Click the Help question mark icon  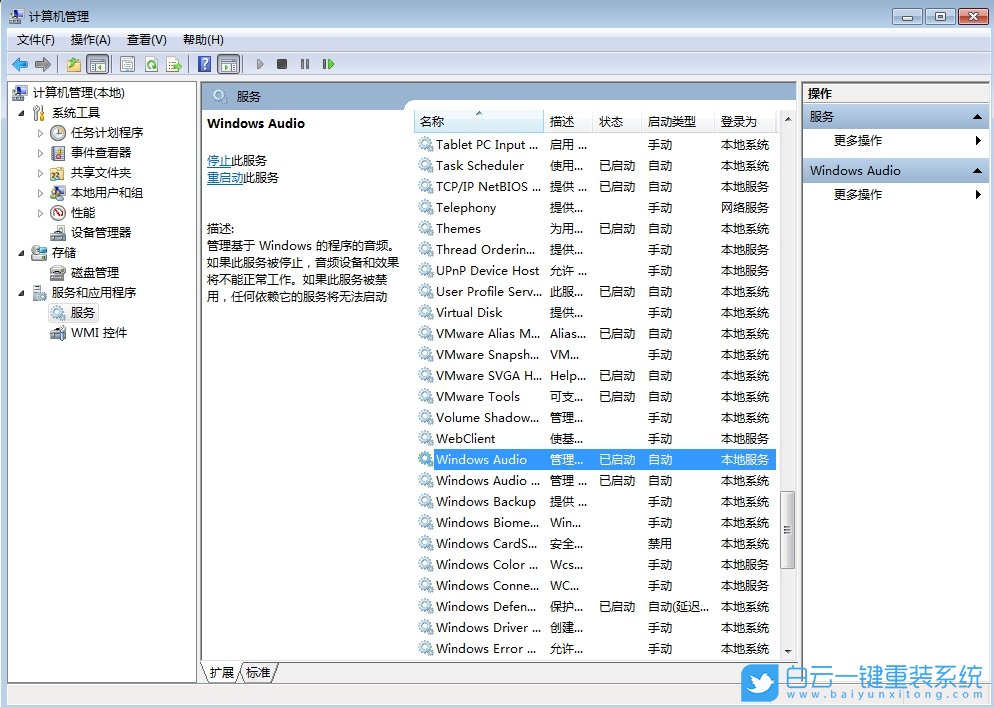202,64
